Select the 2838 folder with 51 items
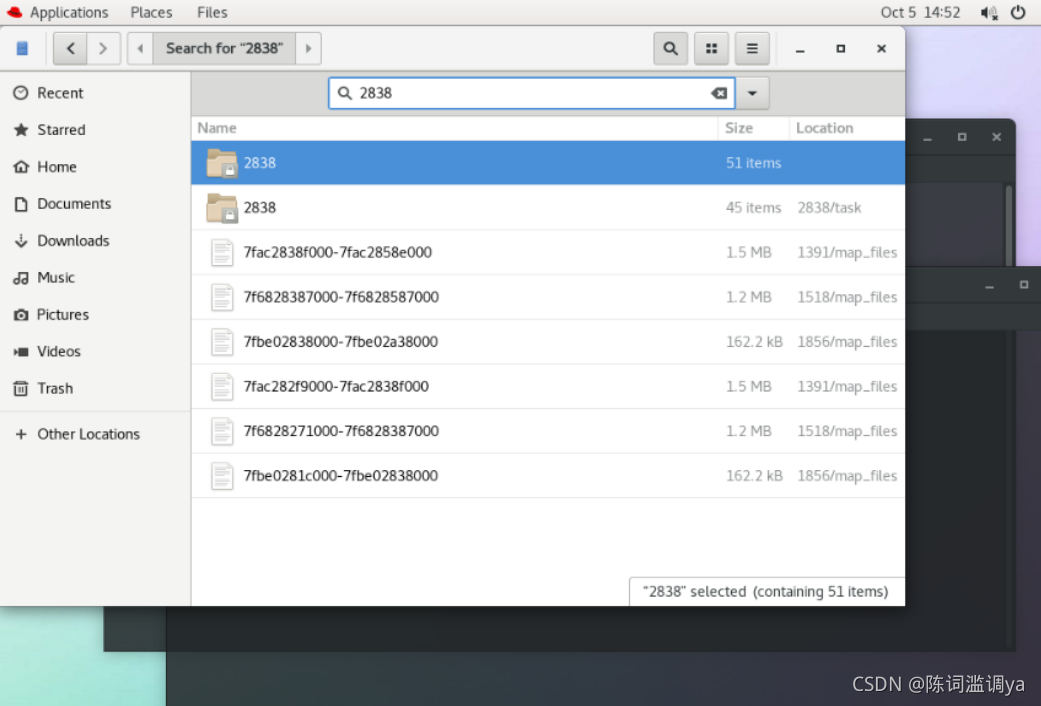This screenshot has width=1041, height=706. [x=548, y=163]
